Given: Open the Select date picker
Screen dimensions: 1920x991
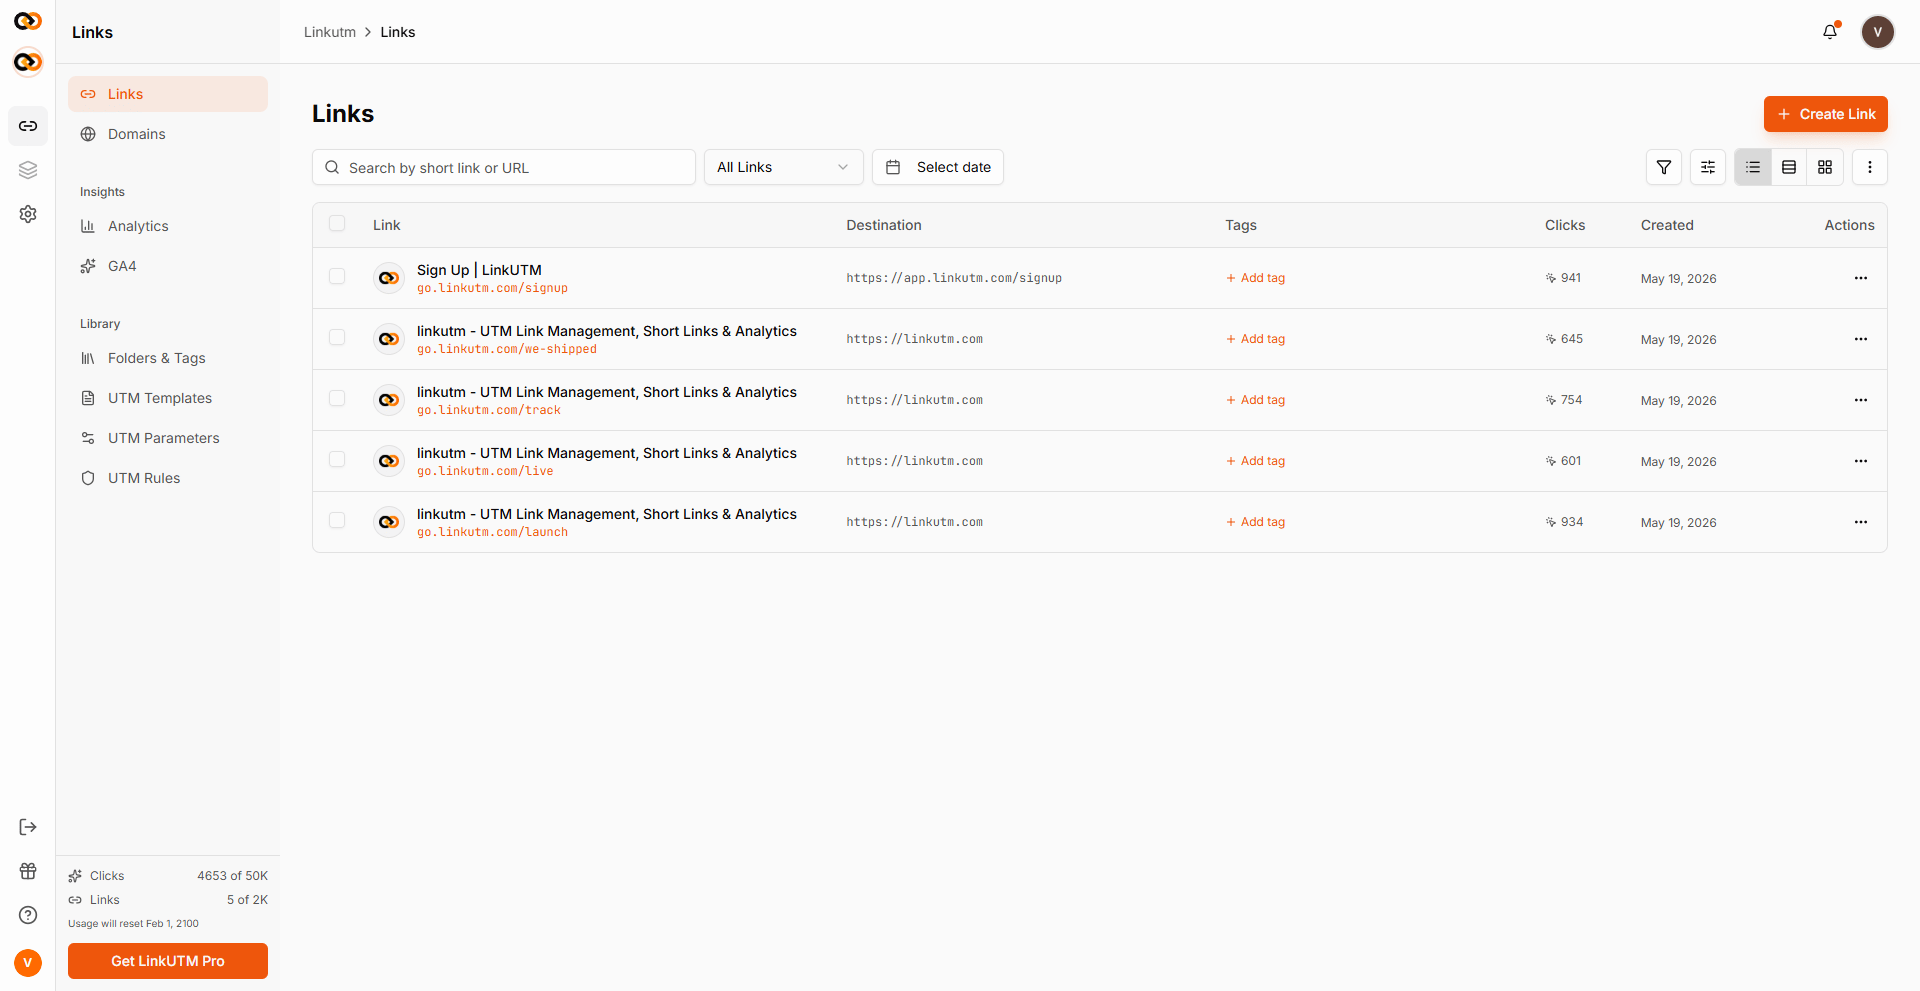Looking at the screenshot, I should 938,167.
